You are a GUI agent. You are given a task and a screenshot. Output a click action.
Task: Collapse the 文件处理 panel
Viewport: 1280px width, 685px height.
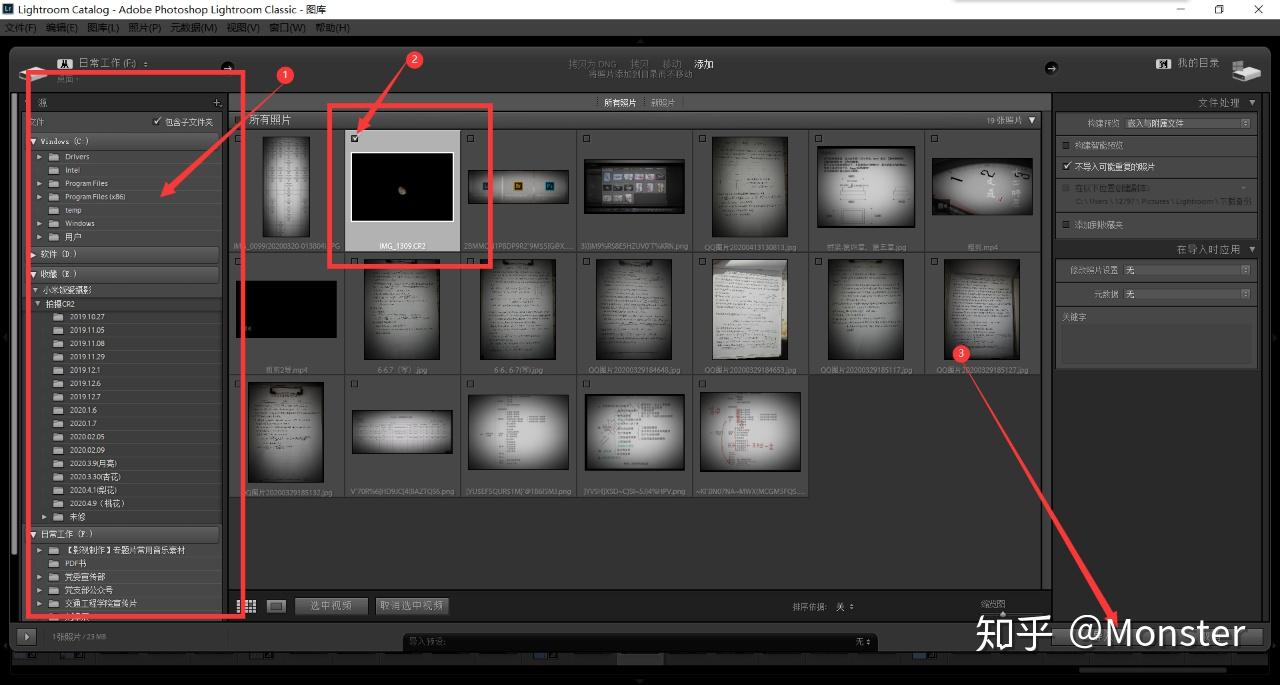1252,103
